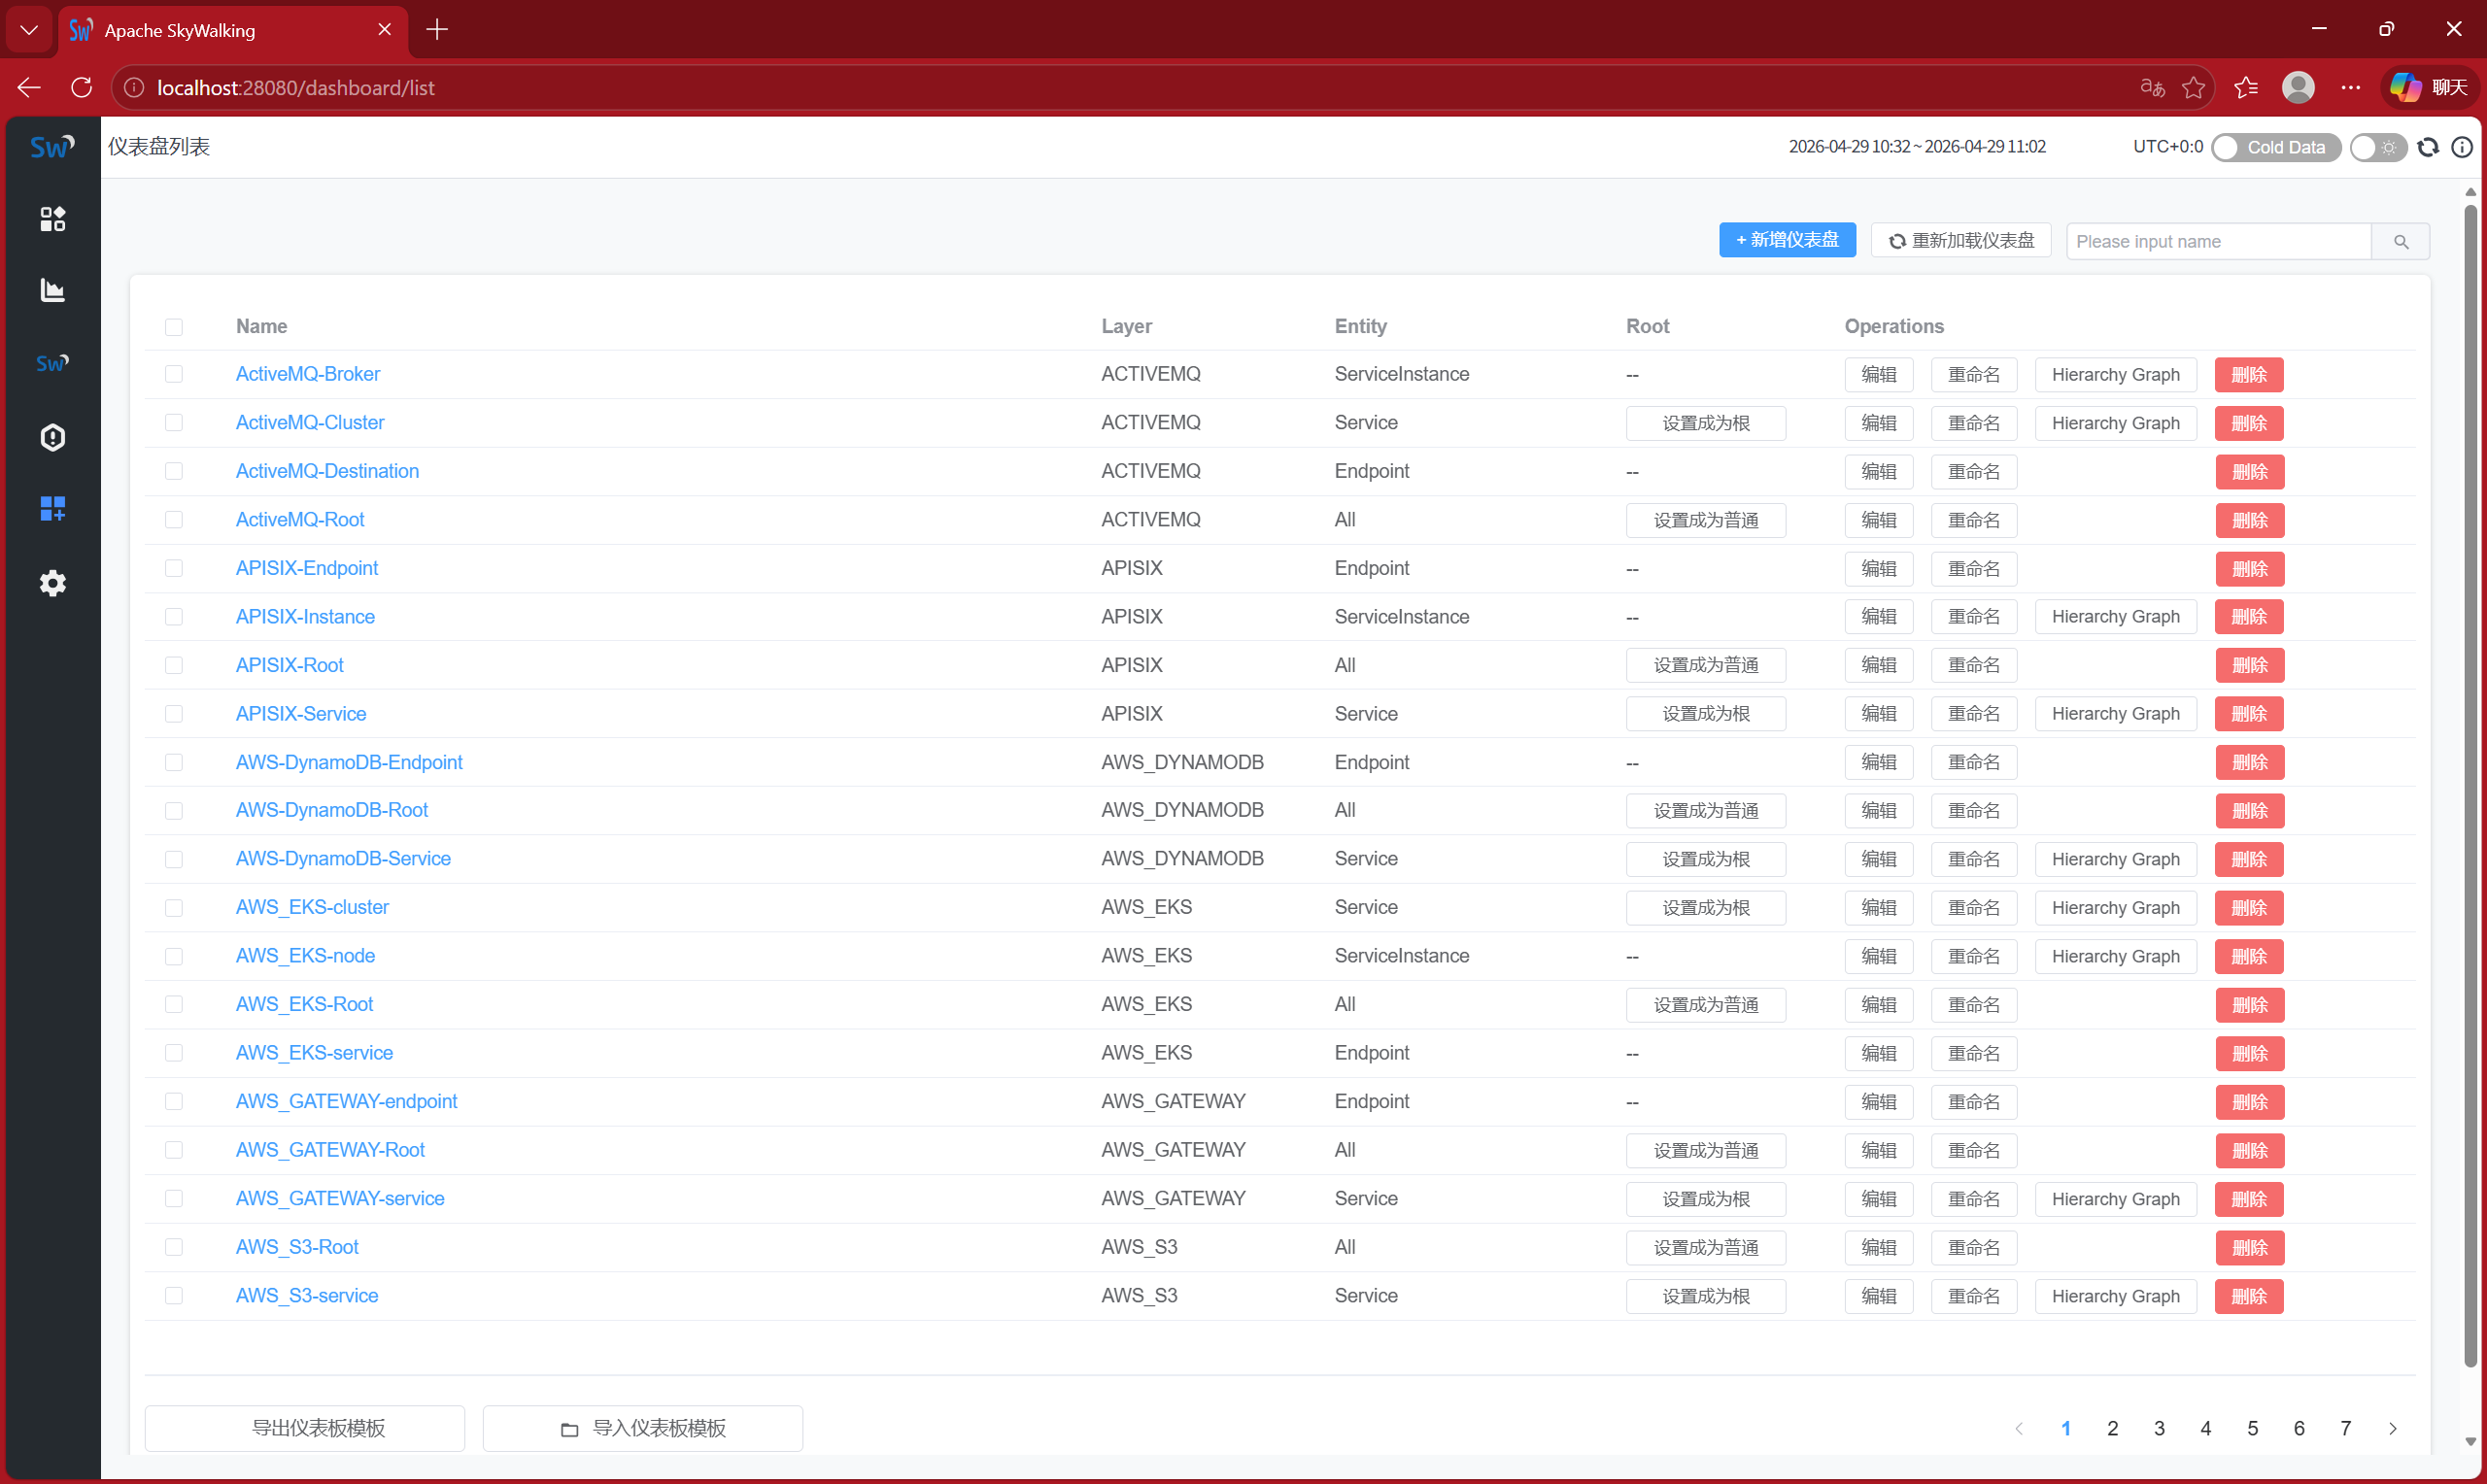Check the AWS_EKS-Root row checkbox

coord(174,1005)
